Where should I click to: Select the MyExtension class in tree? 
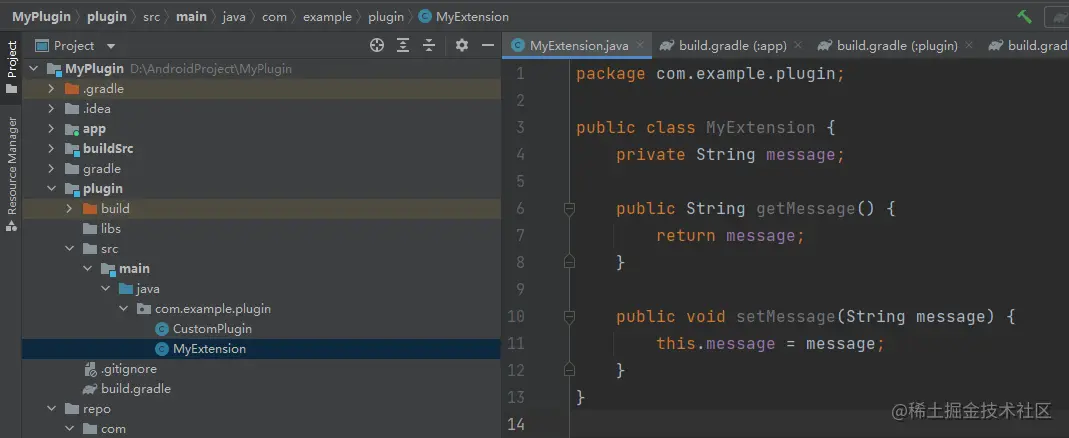pyautogui.click(x=209, y=349)
